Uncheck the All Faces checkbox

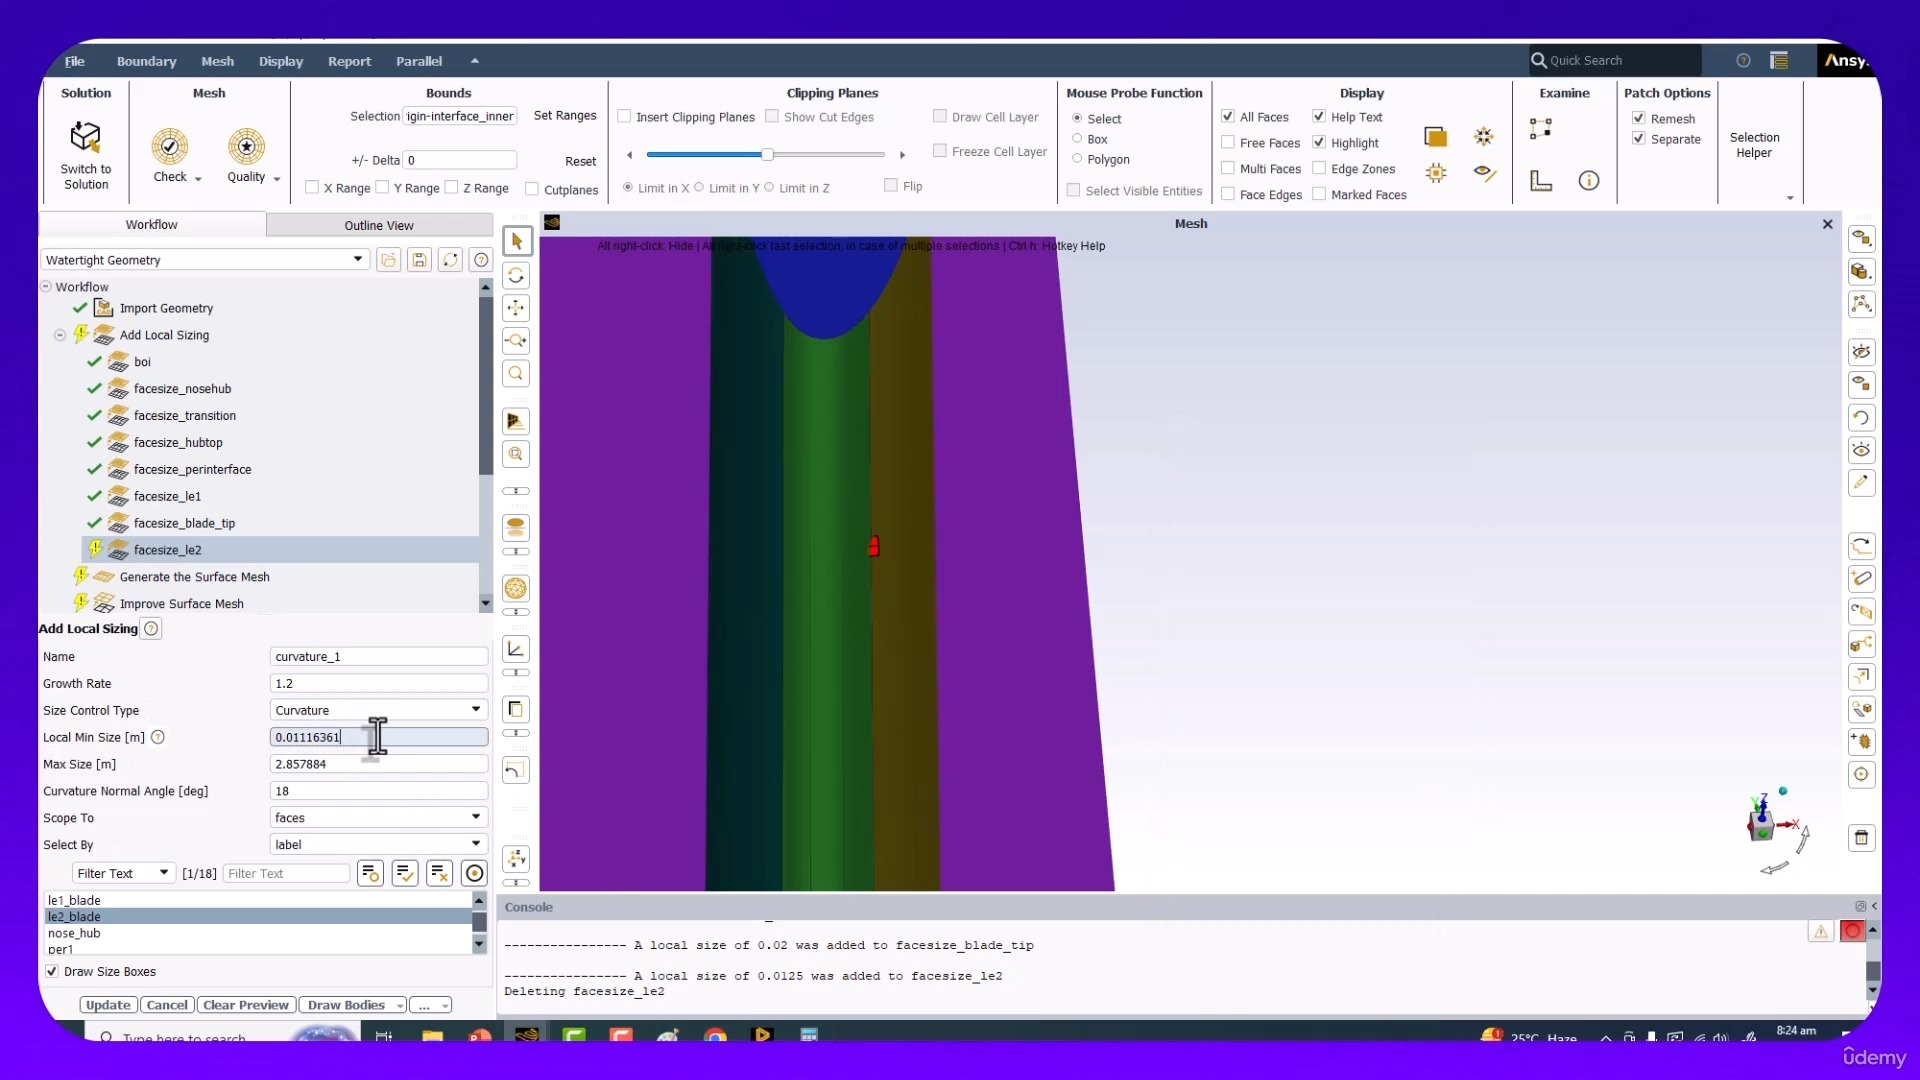tap(1228, 117)
